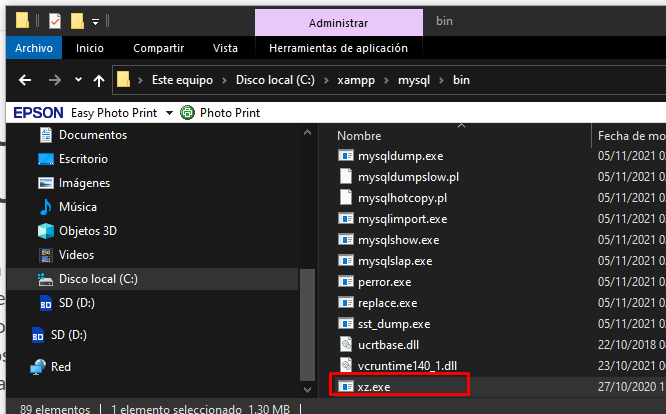Image resolution: width=666 pixels, height=414 pixels.
Task: Click the Objetos 3D icon
Action: pos(45,231)
